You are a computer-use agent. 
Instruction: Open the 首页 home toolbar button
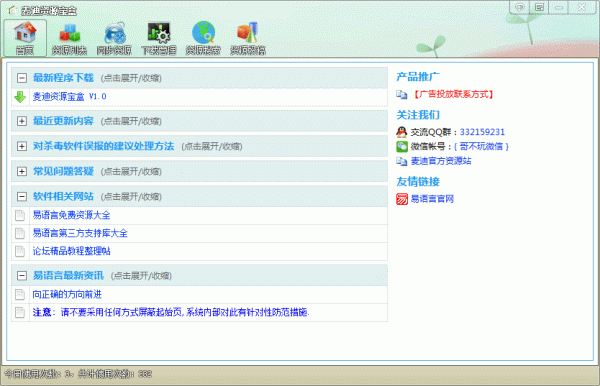click(x=25, y=38)
